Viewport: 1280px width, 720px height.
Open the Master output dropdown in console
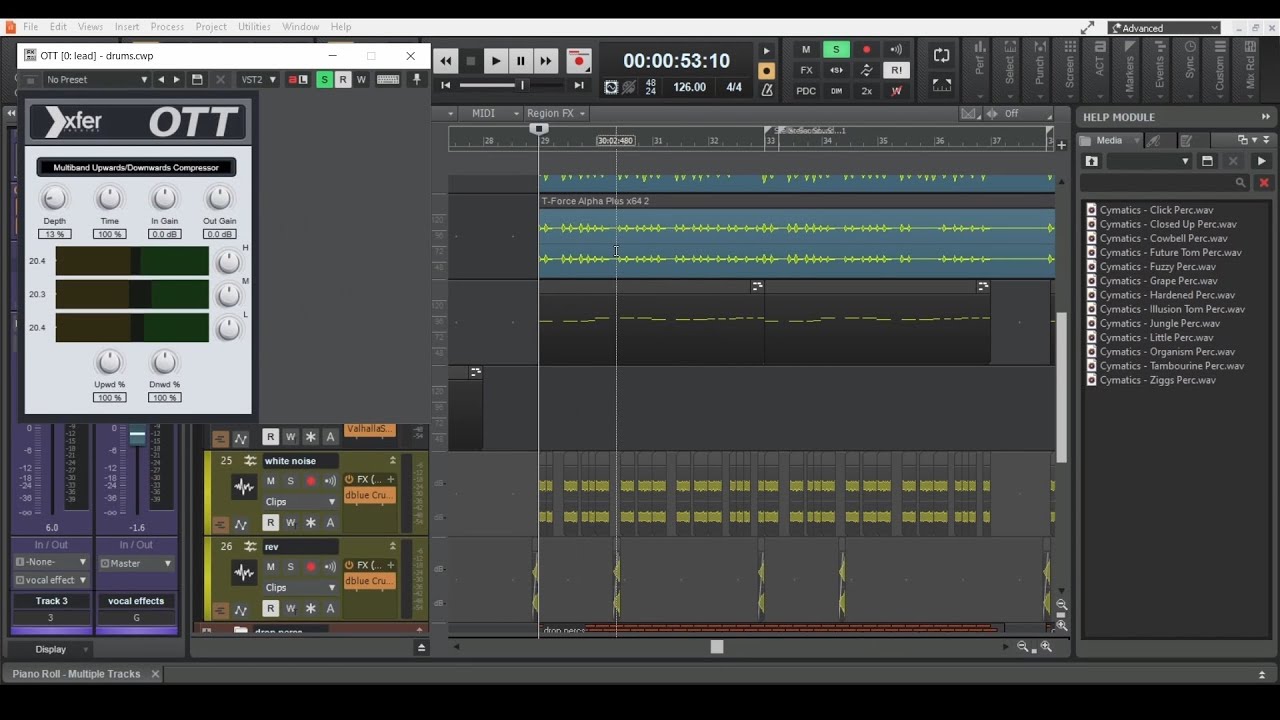(x=136, y=563)
